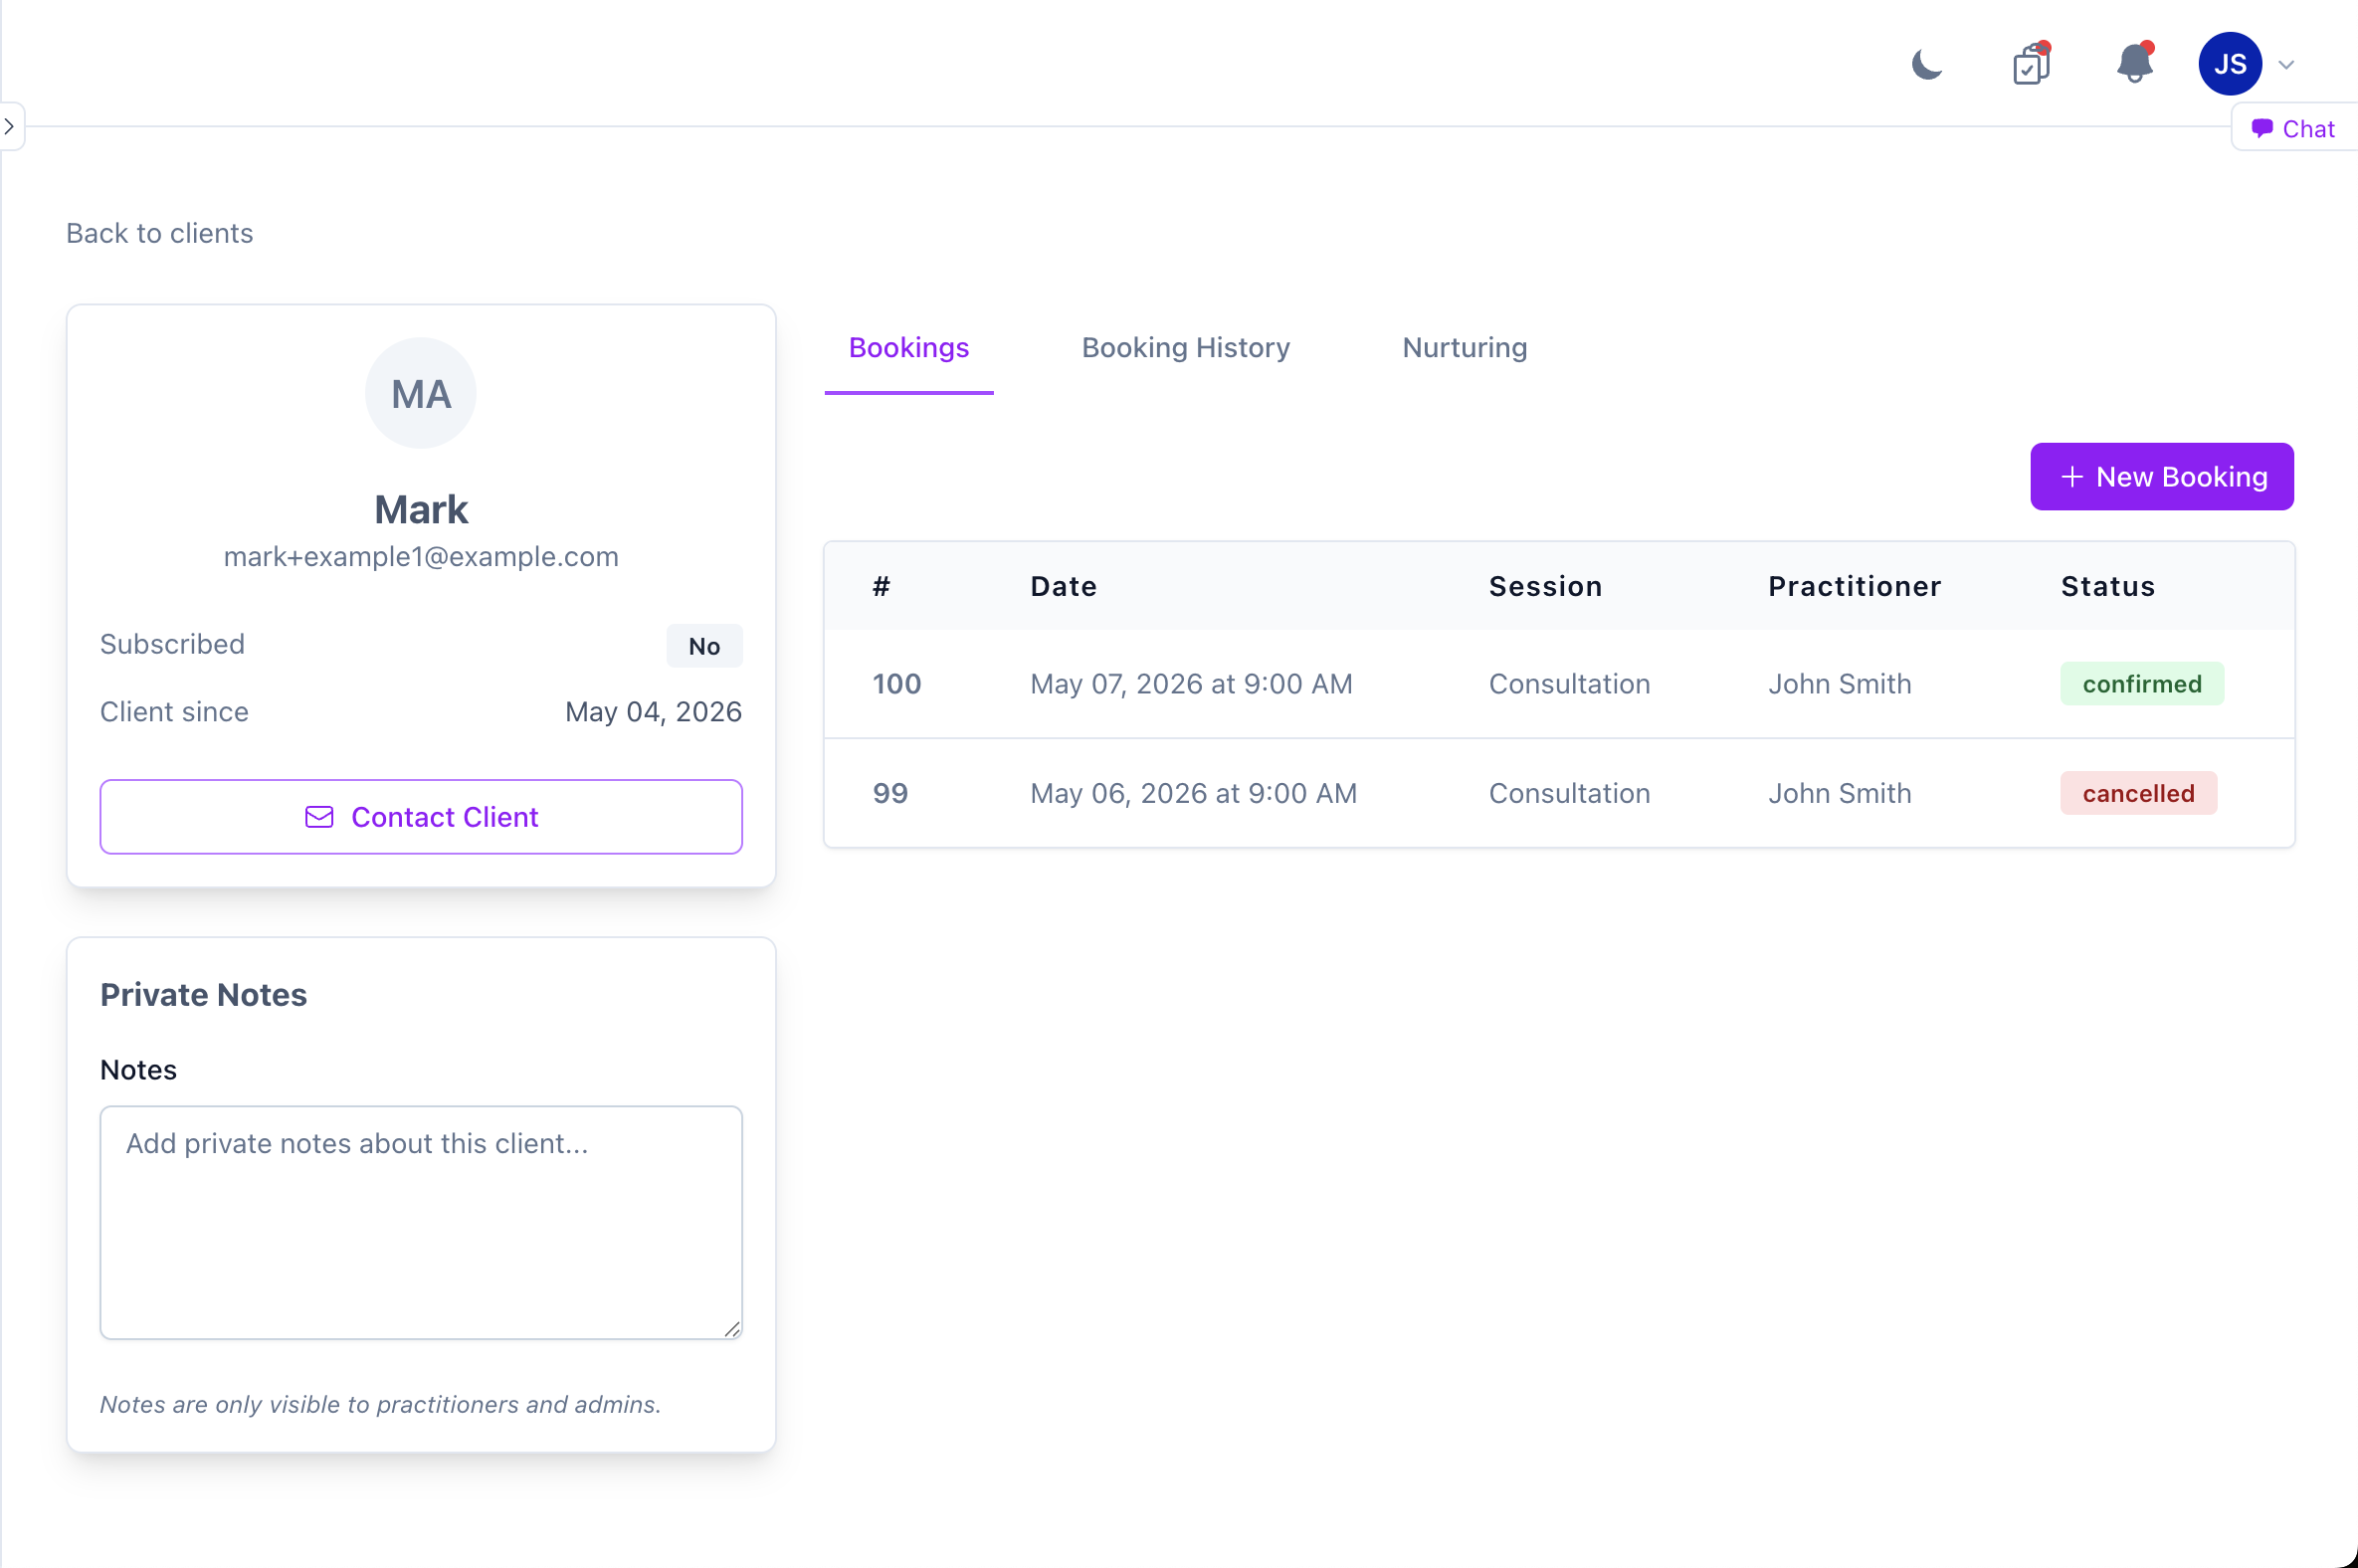This screenshot has width=2358, height=1568.
Task: Toggle dark mode moon icon
Action: (x=1927, y=65)
